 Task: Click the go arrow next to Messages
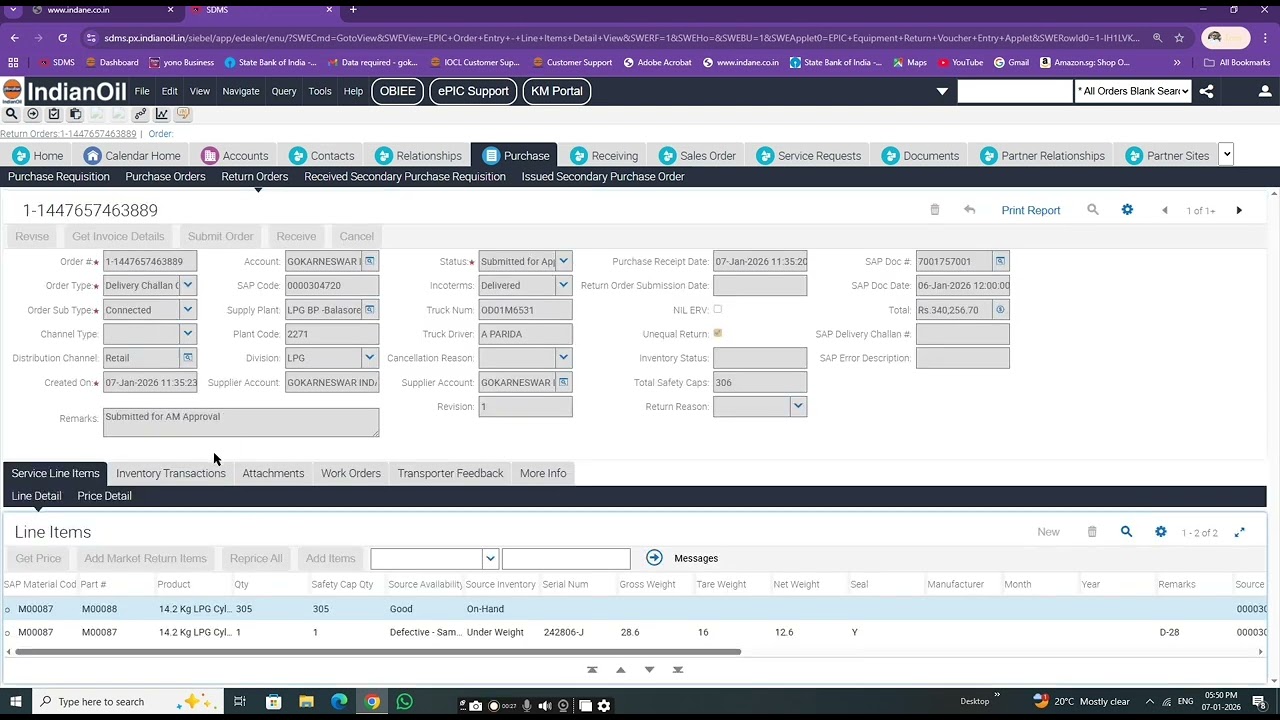654,558
